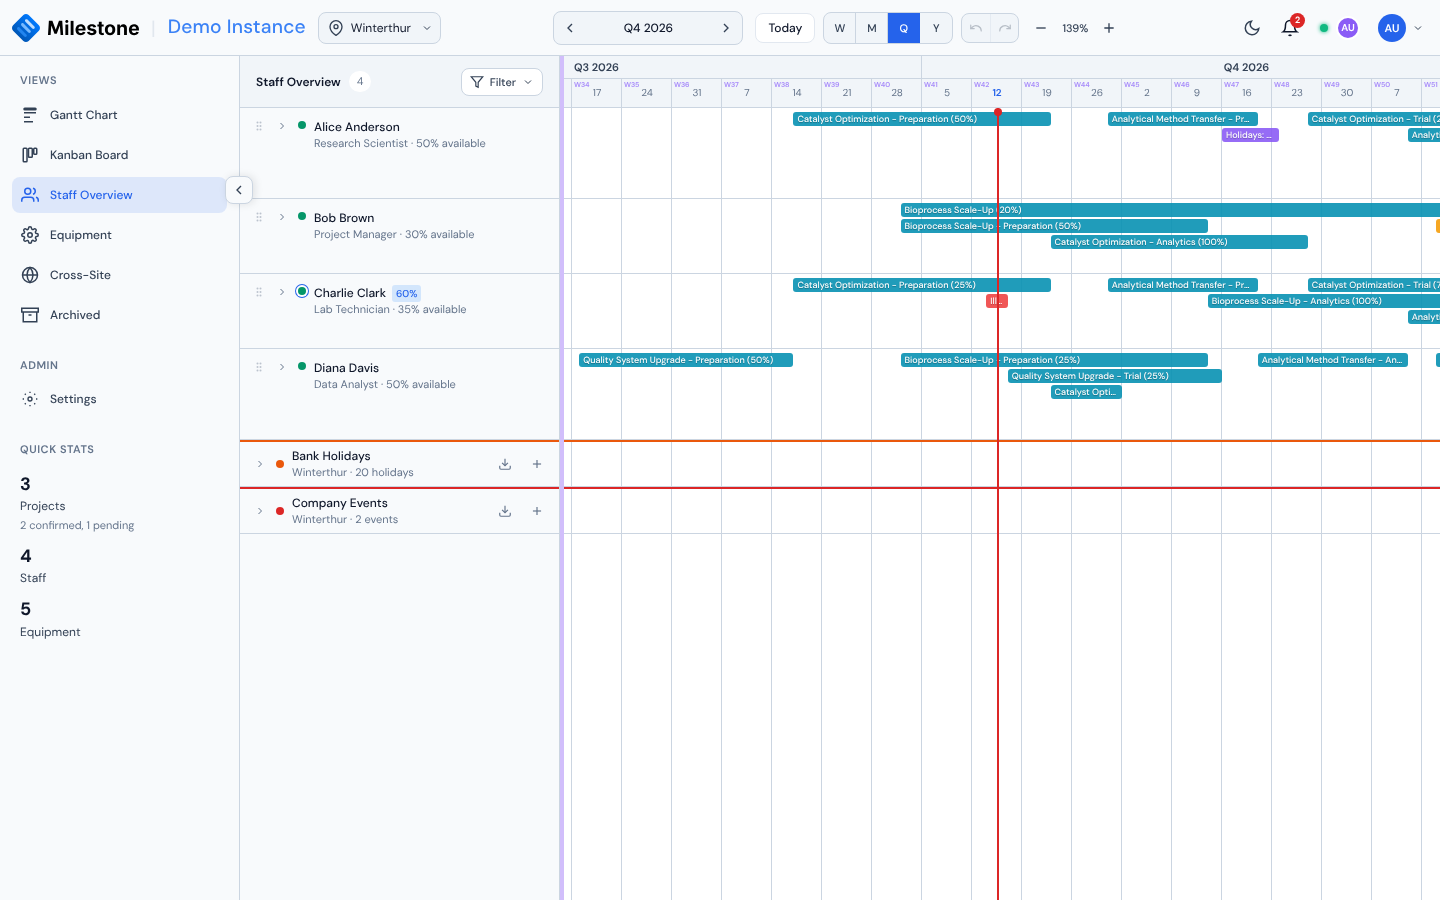Click the Cross-Site globe icon
The width and height of the screenshot is (1440, 900).
30,275
